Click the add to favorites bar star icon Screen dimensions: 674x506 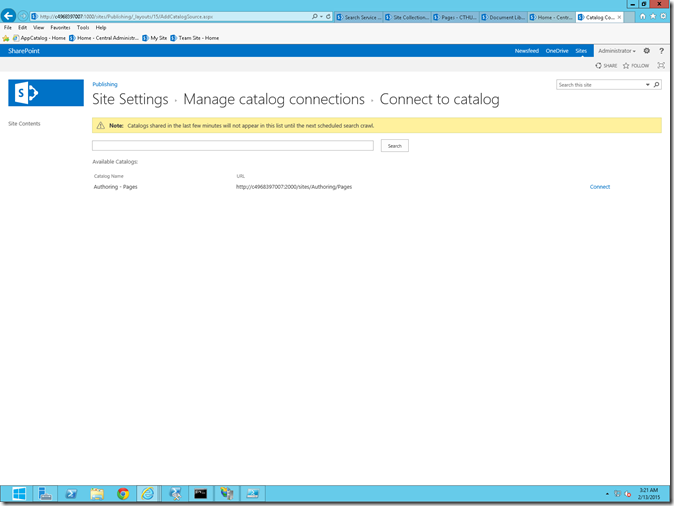[x=6, y=38]
